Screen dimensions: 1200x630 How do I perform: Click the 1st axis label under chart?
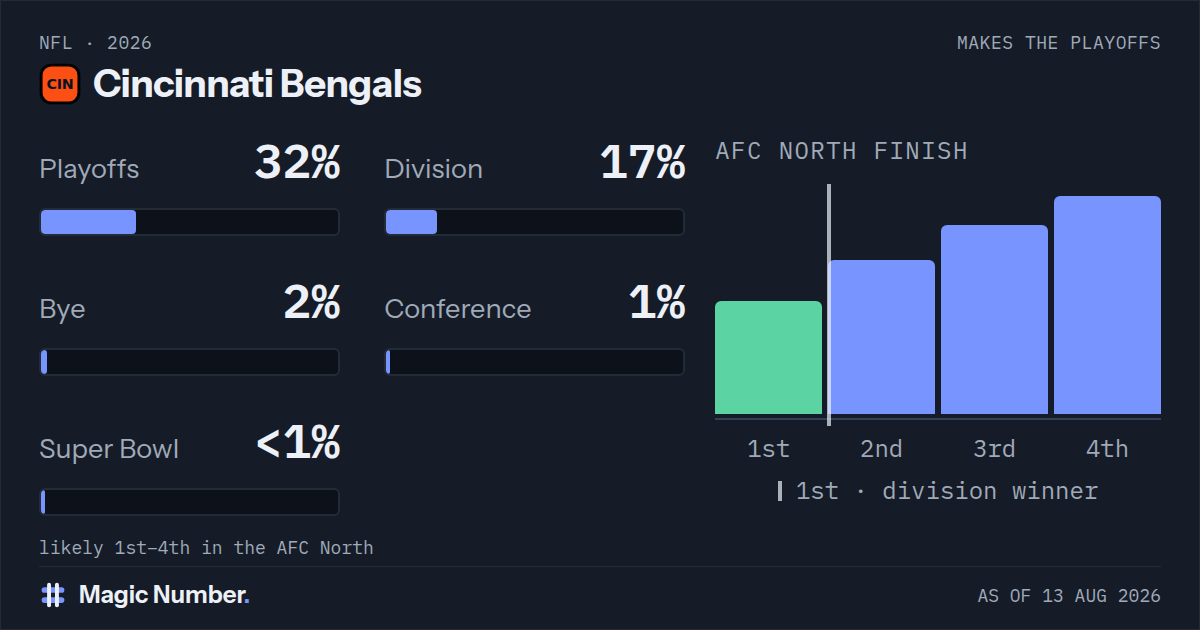point(768,449)
